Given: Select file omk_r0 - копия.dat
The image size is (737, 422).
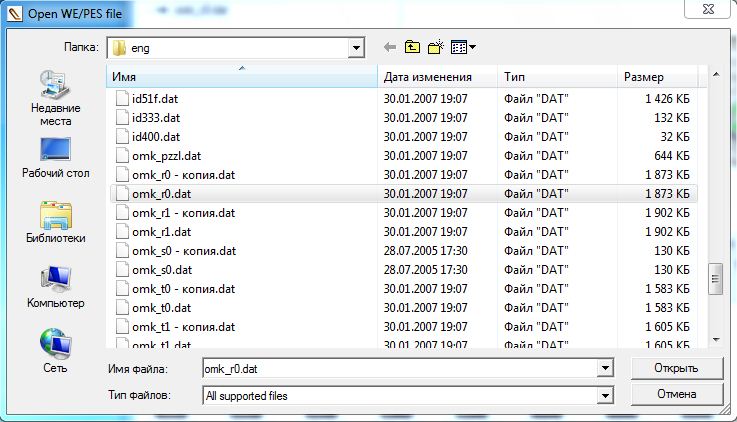Looking at the screenshot, I should point(183,175).
